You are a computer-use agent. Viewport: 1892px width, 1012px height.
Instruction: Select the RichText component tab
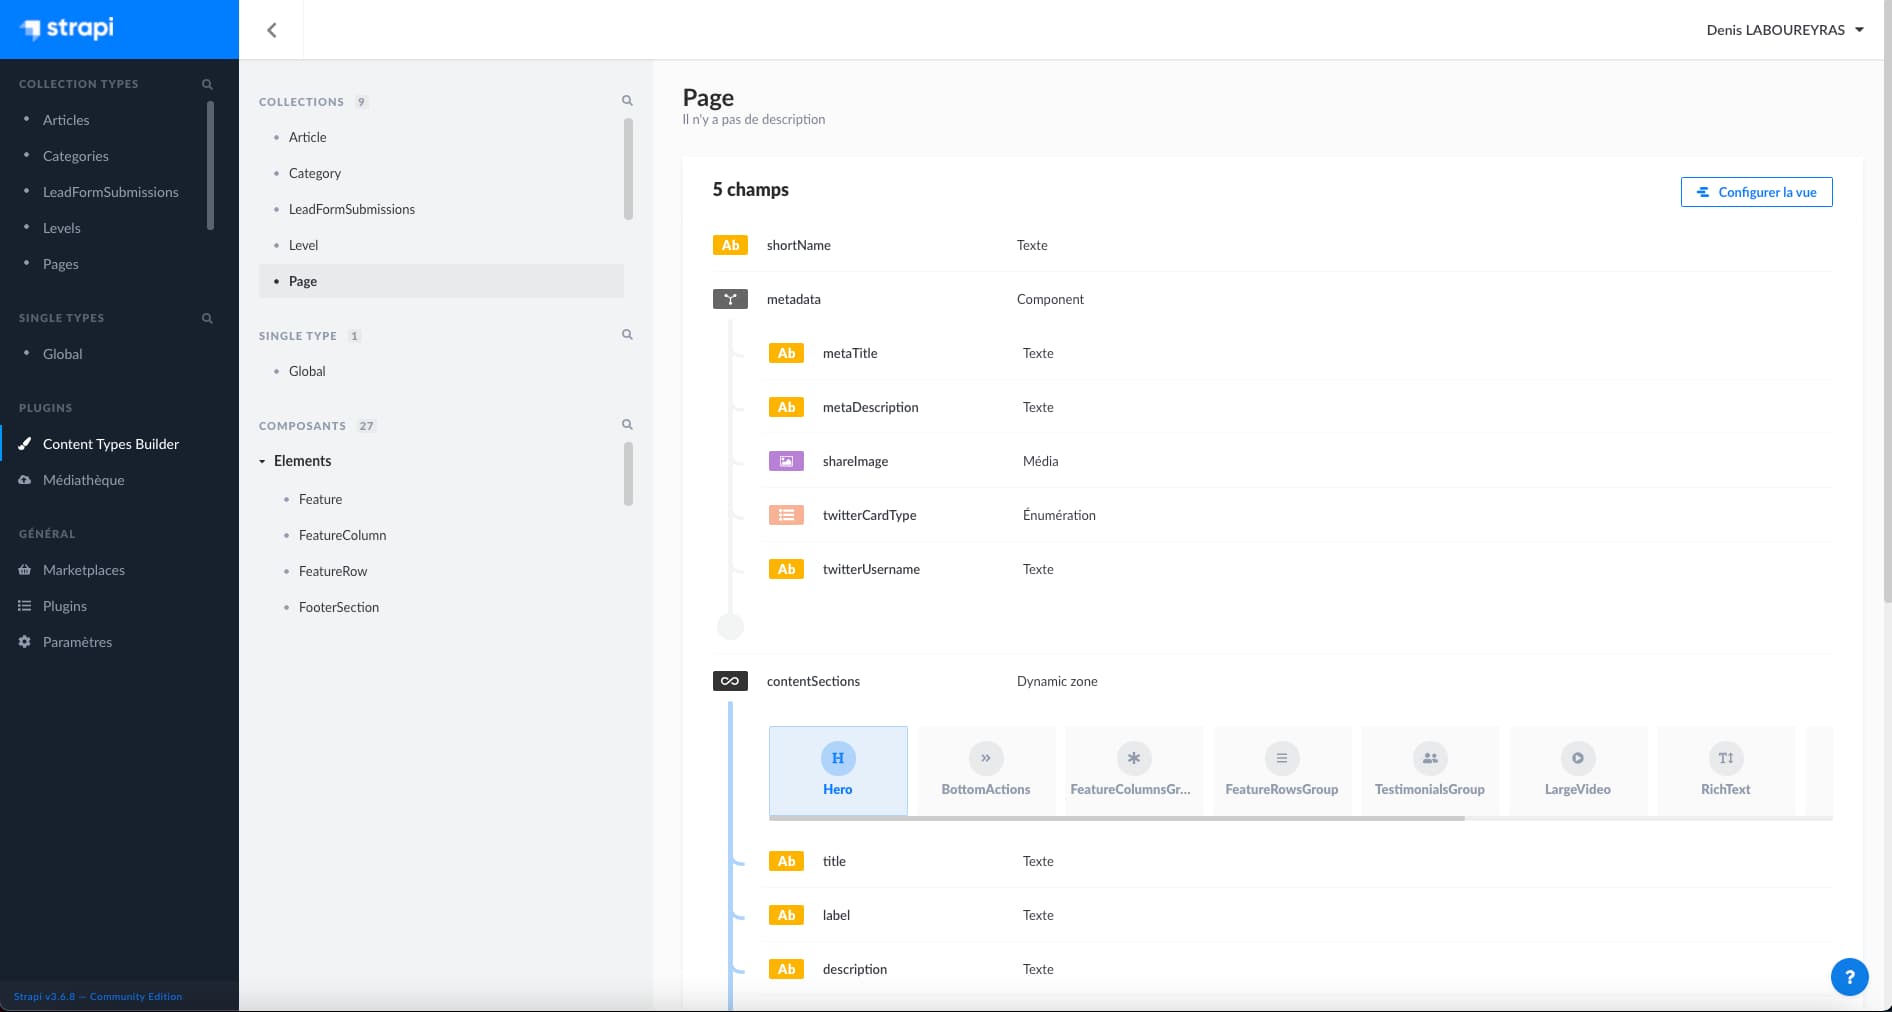1726,771
